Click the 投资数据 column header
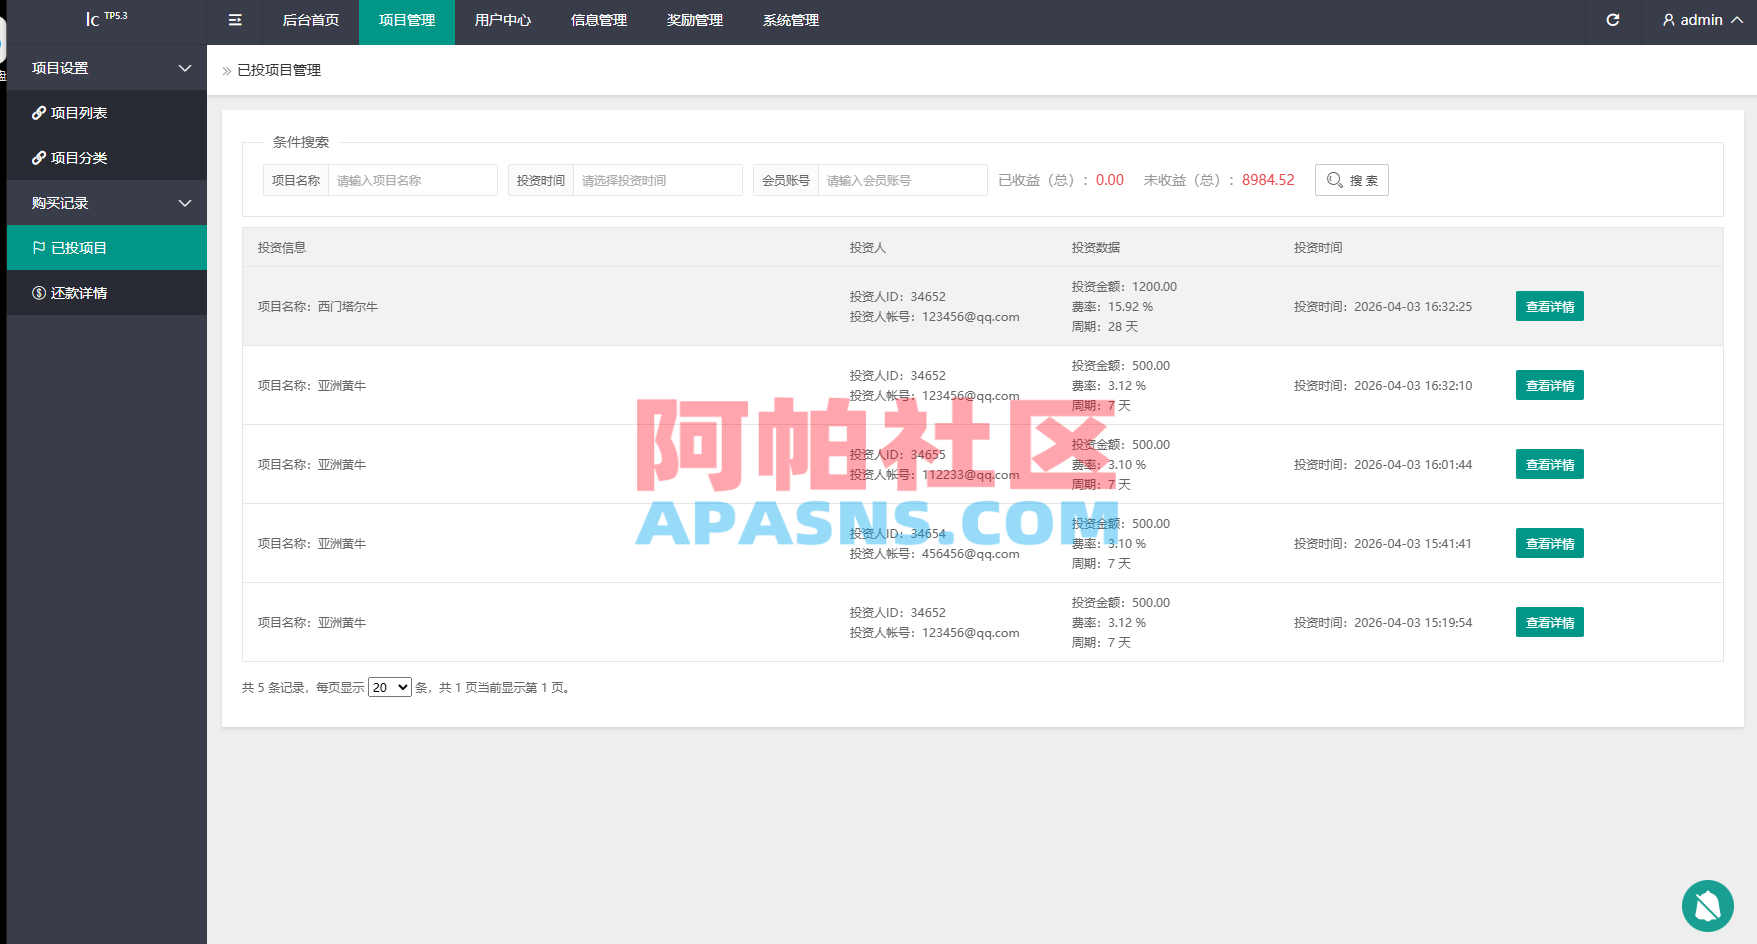The width and height of the screenshot is (1757, 944). click(1096, 247)
